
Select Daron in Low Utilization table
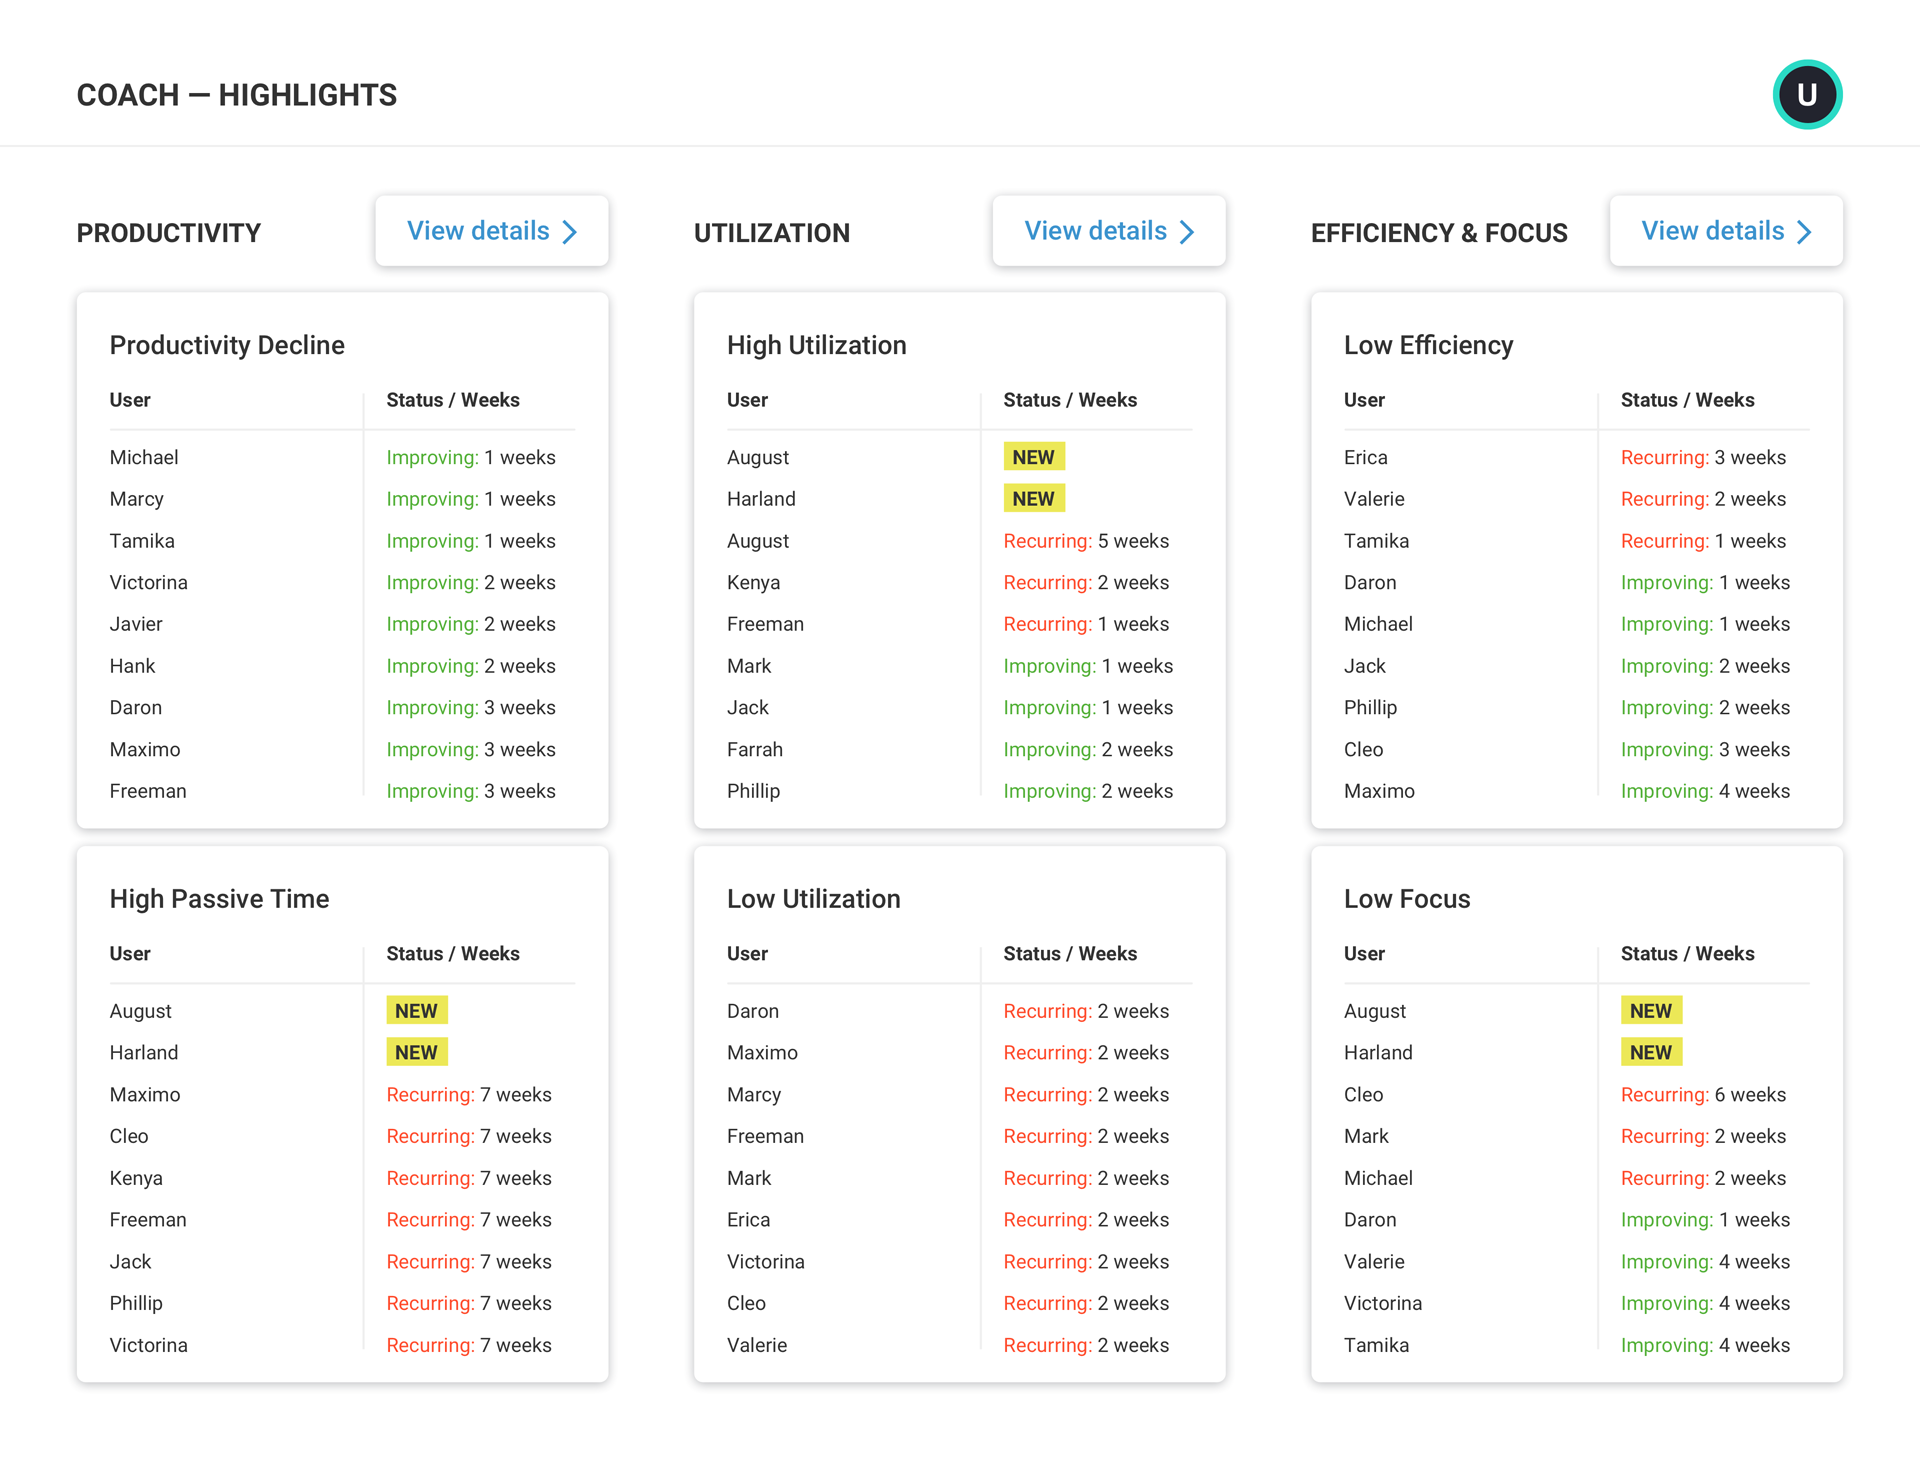(x=752, y=1011)
